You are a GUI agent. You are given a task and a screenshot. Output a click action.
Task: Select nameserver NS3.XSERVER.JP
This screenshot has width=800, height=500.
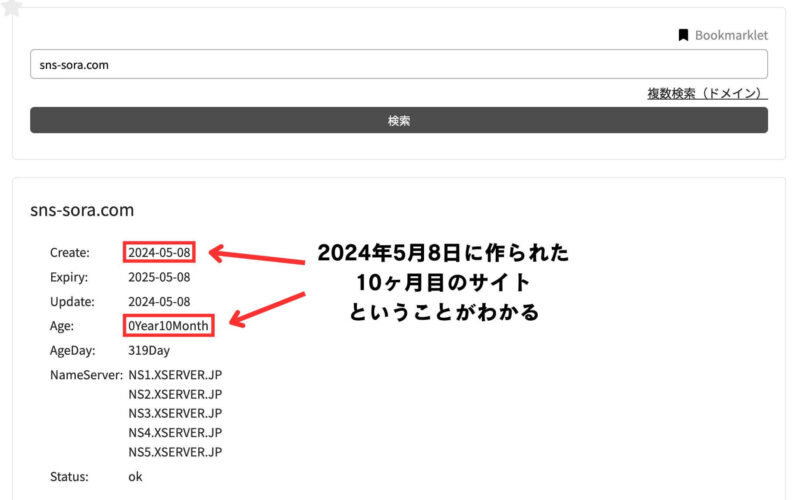175,413
